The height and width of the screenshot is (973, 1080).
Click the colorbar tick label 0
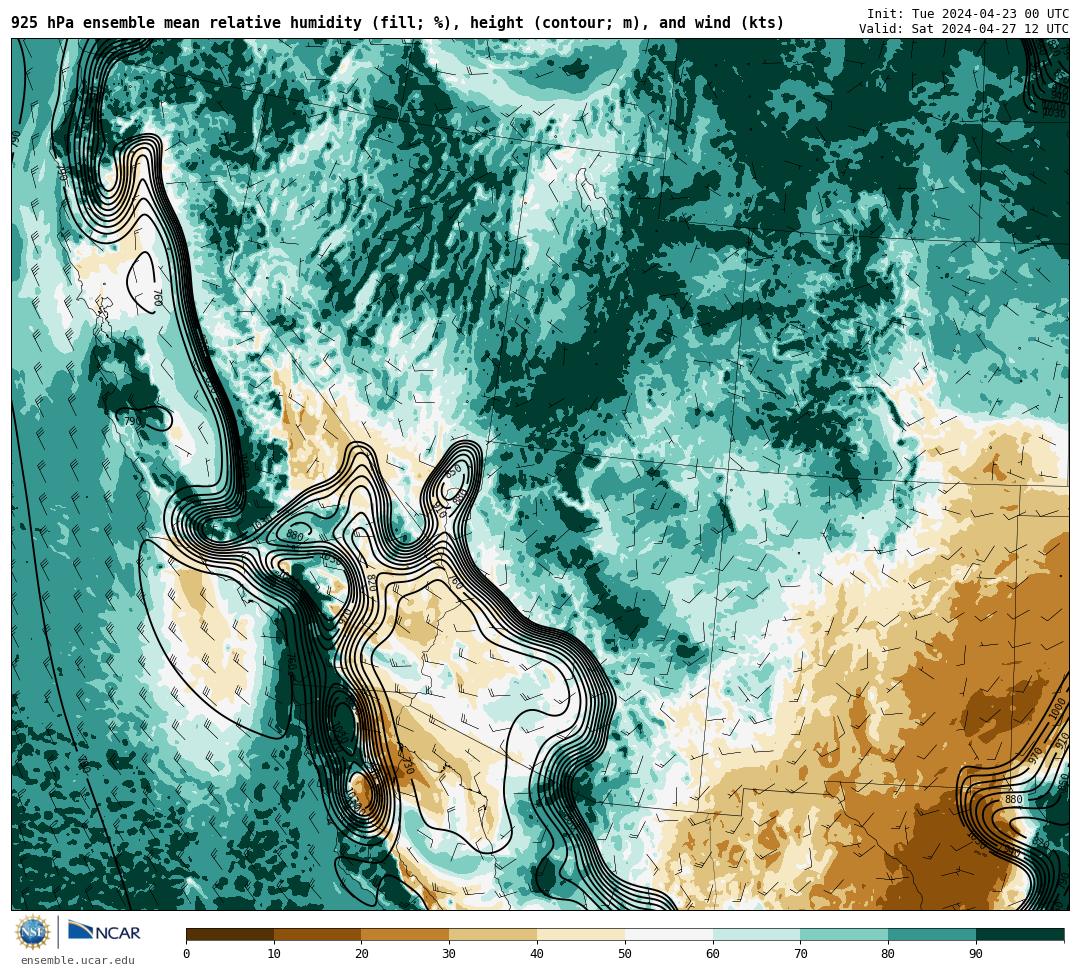[x=187, y=954]
